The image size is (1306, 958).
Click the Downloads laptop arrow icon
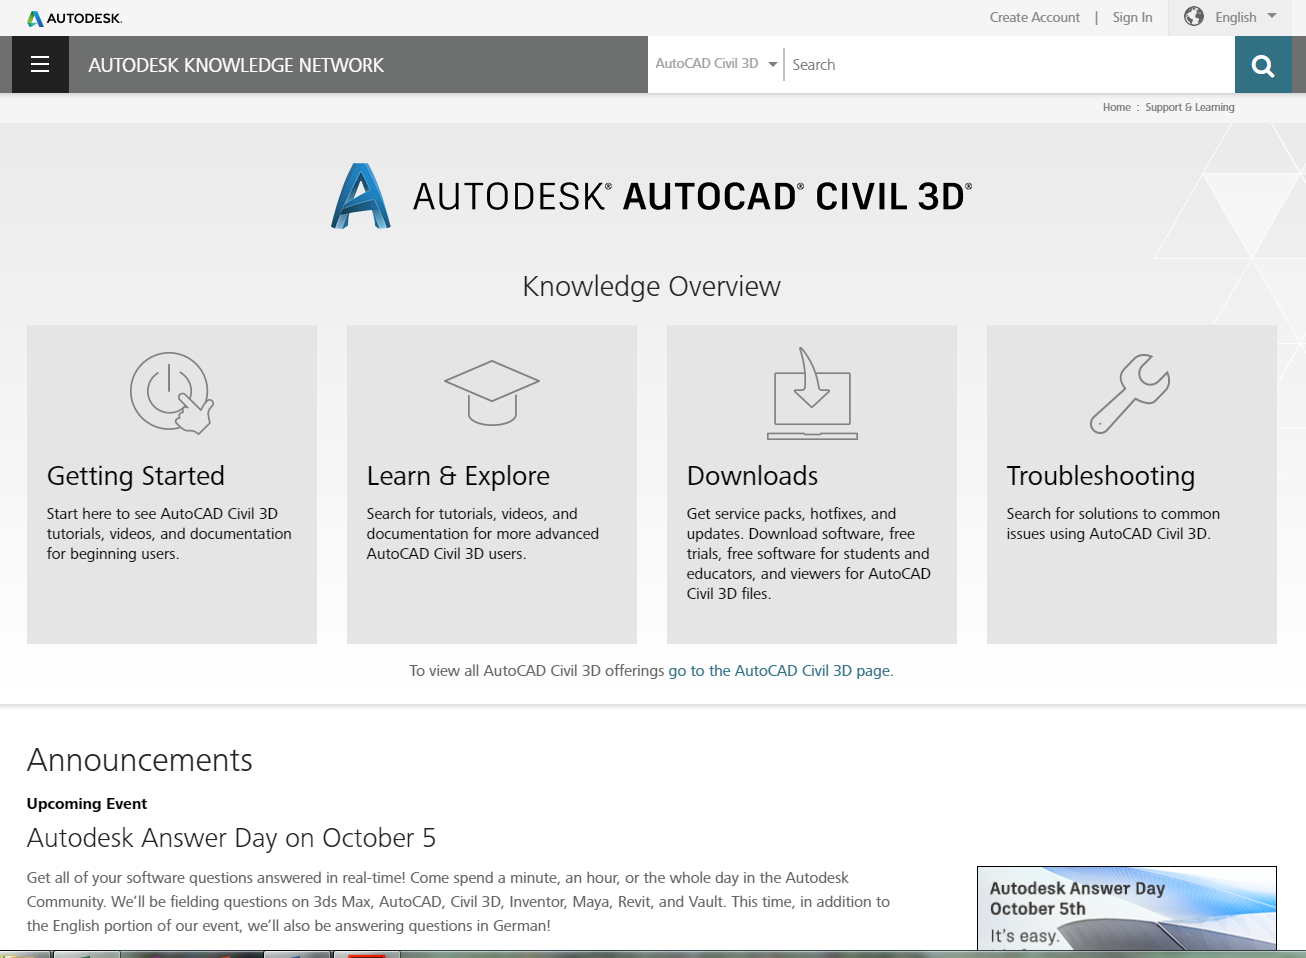pos(812,393)
